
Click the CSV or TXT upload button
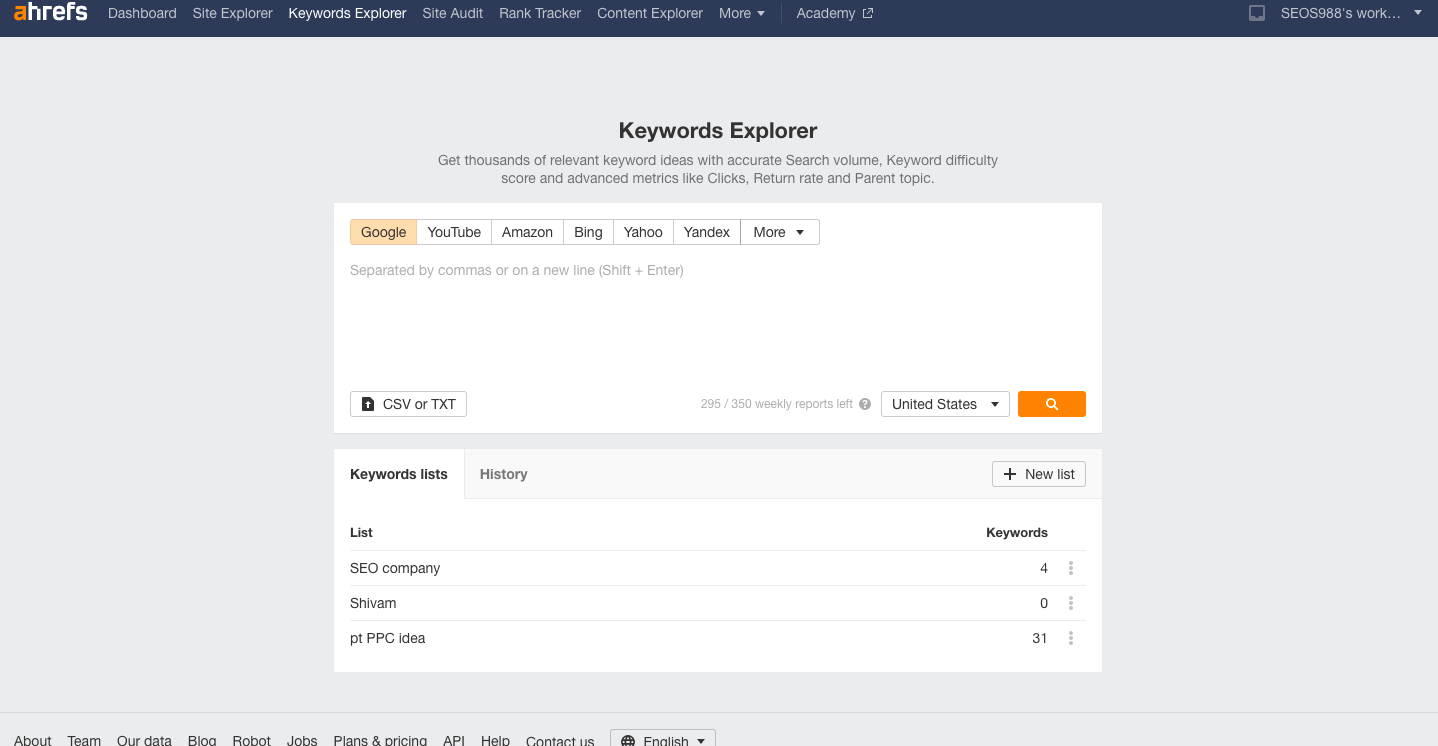(x=408, y=404)
